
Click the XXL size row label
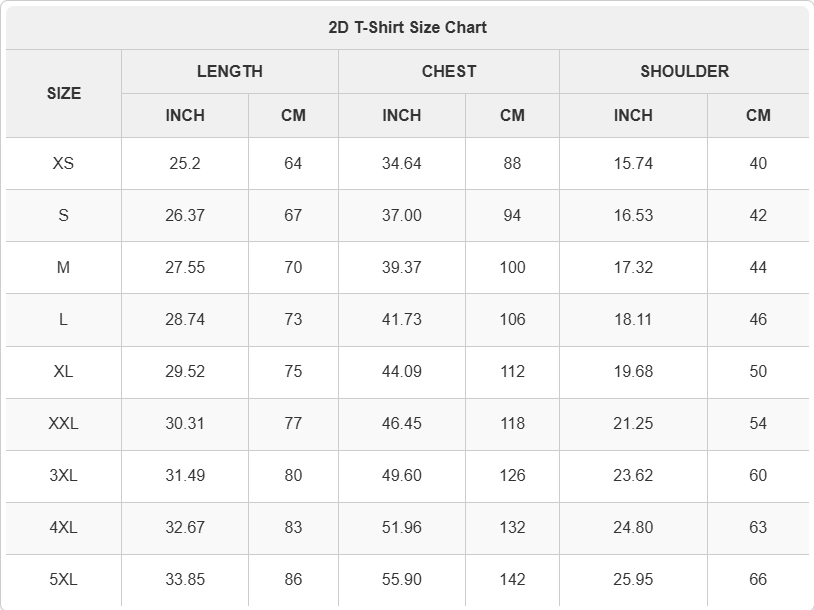tap(64, 424)
